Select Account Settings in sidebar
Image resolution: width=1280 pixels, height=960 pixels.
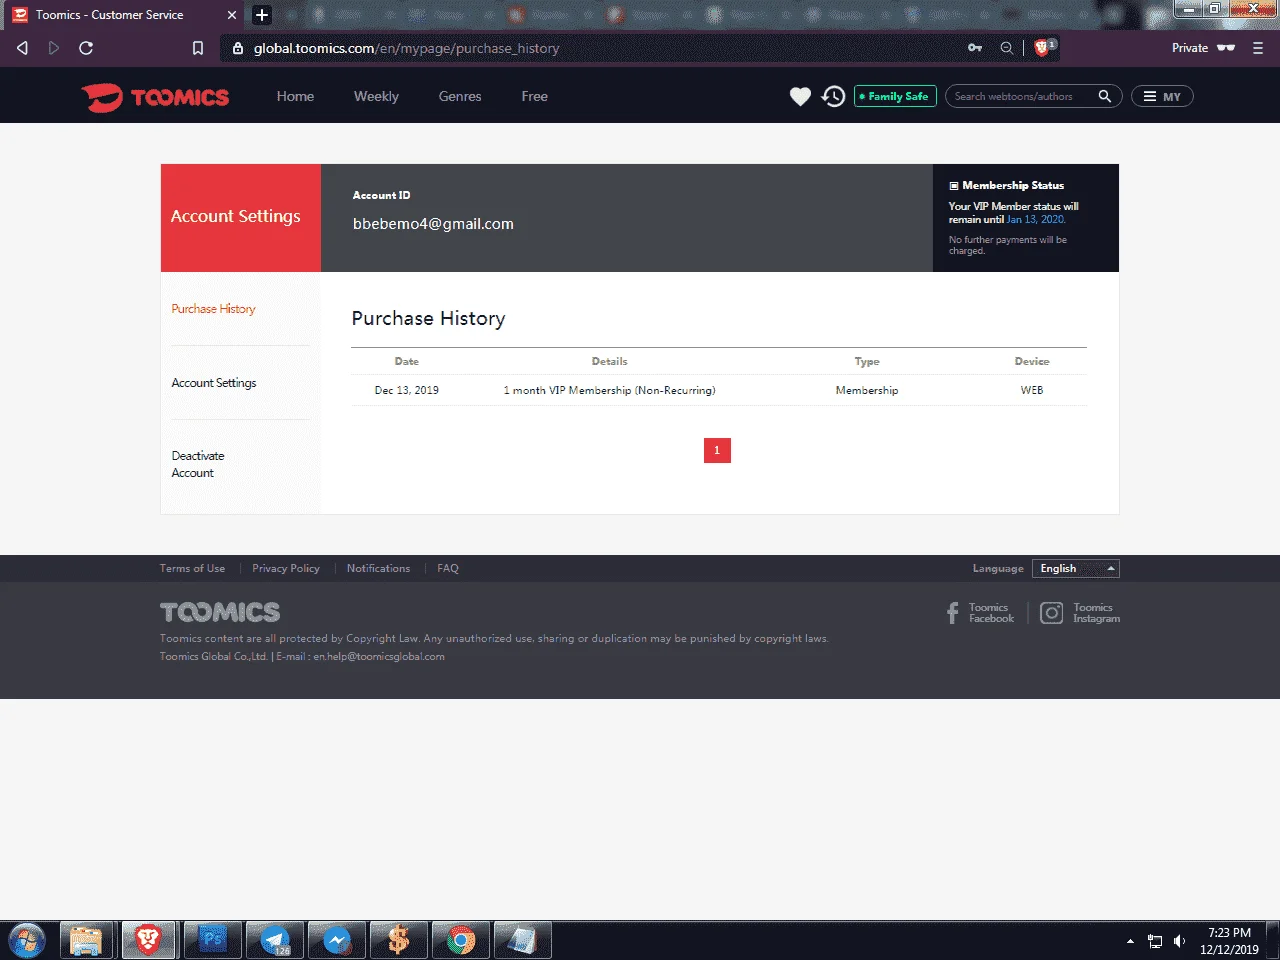[x=214, y=383]
